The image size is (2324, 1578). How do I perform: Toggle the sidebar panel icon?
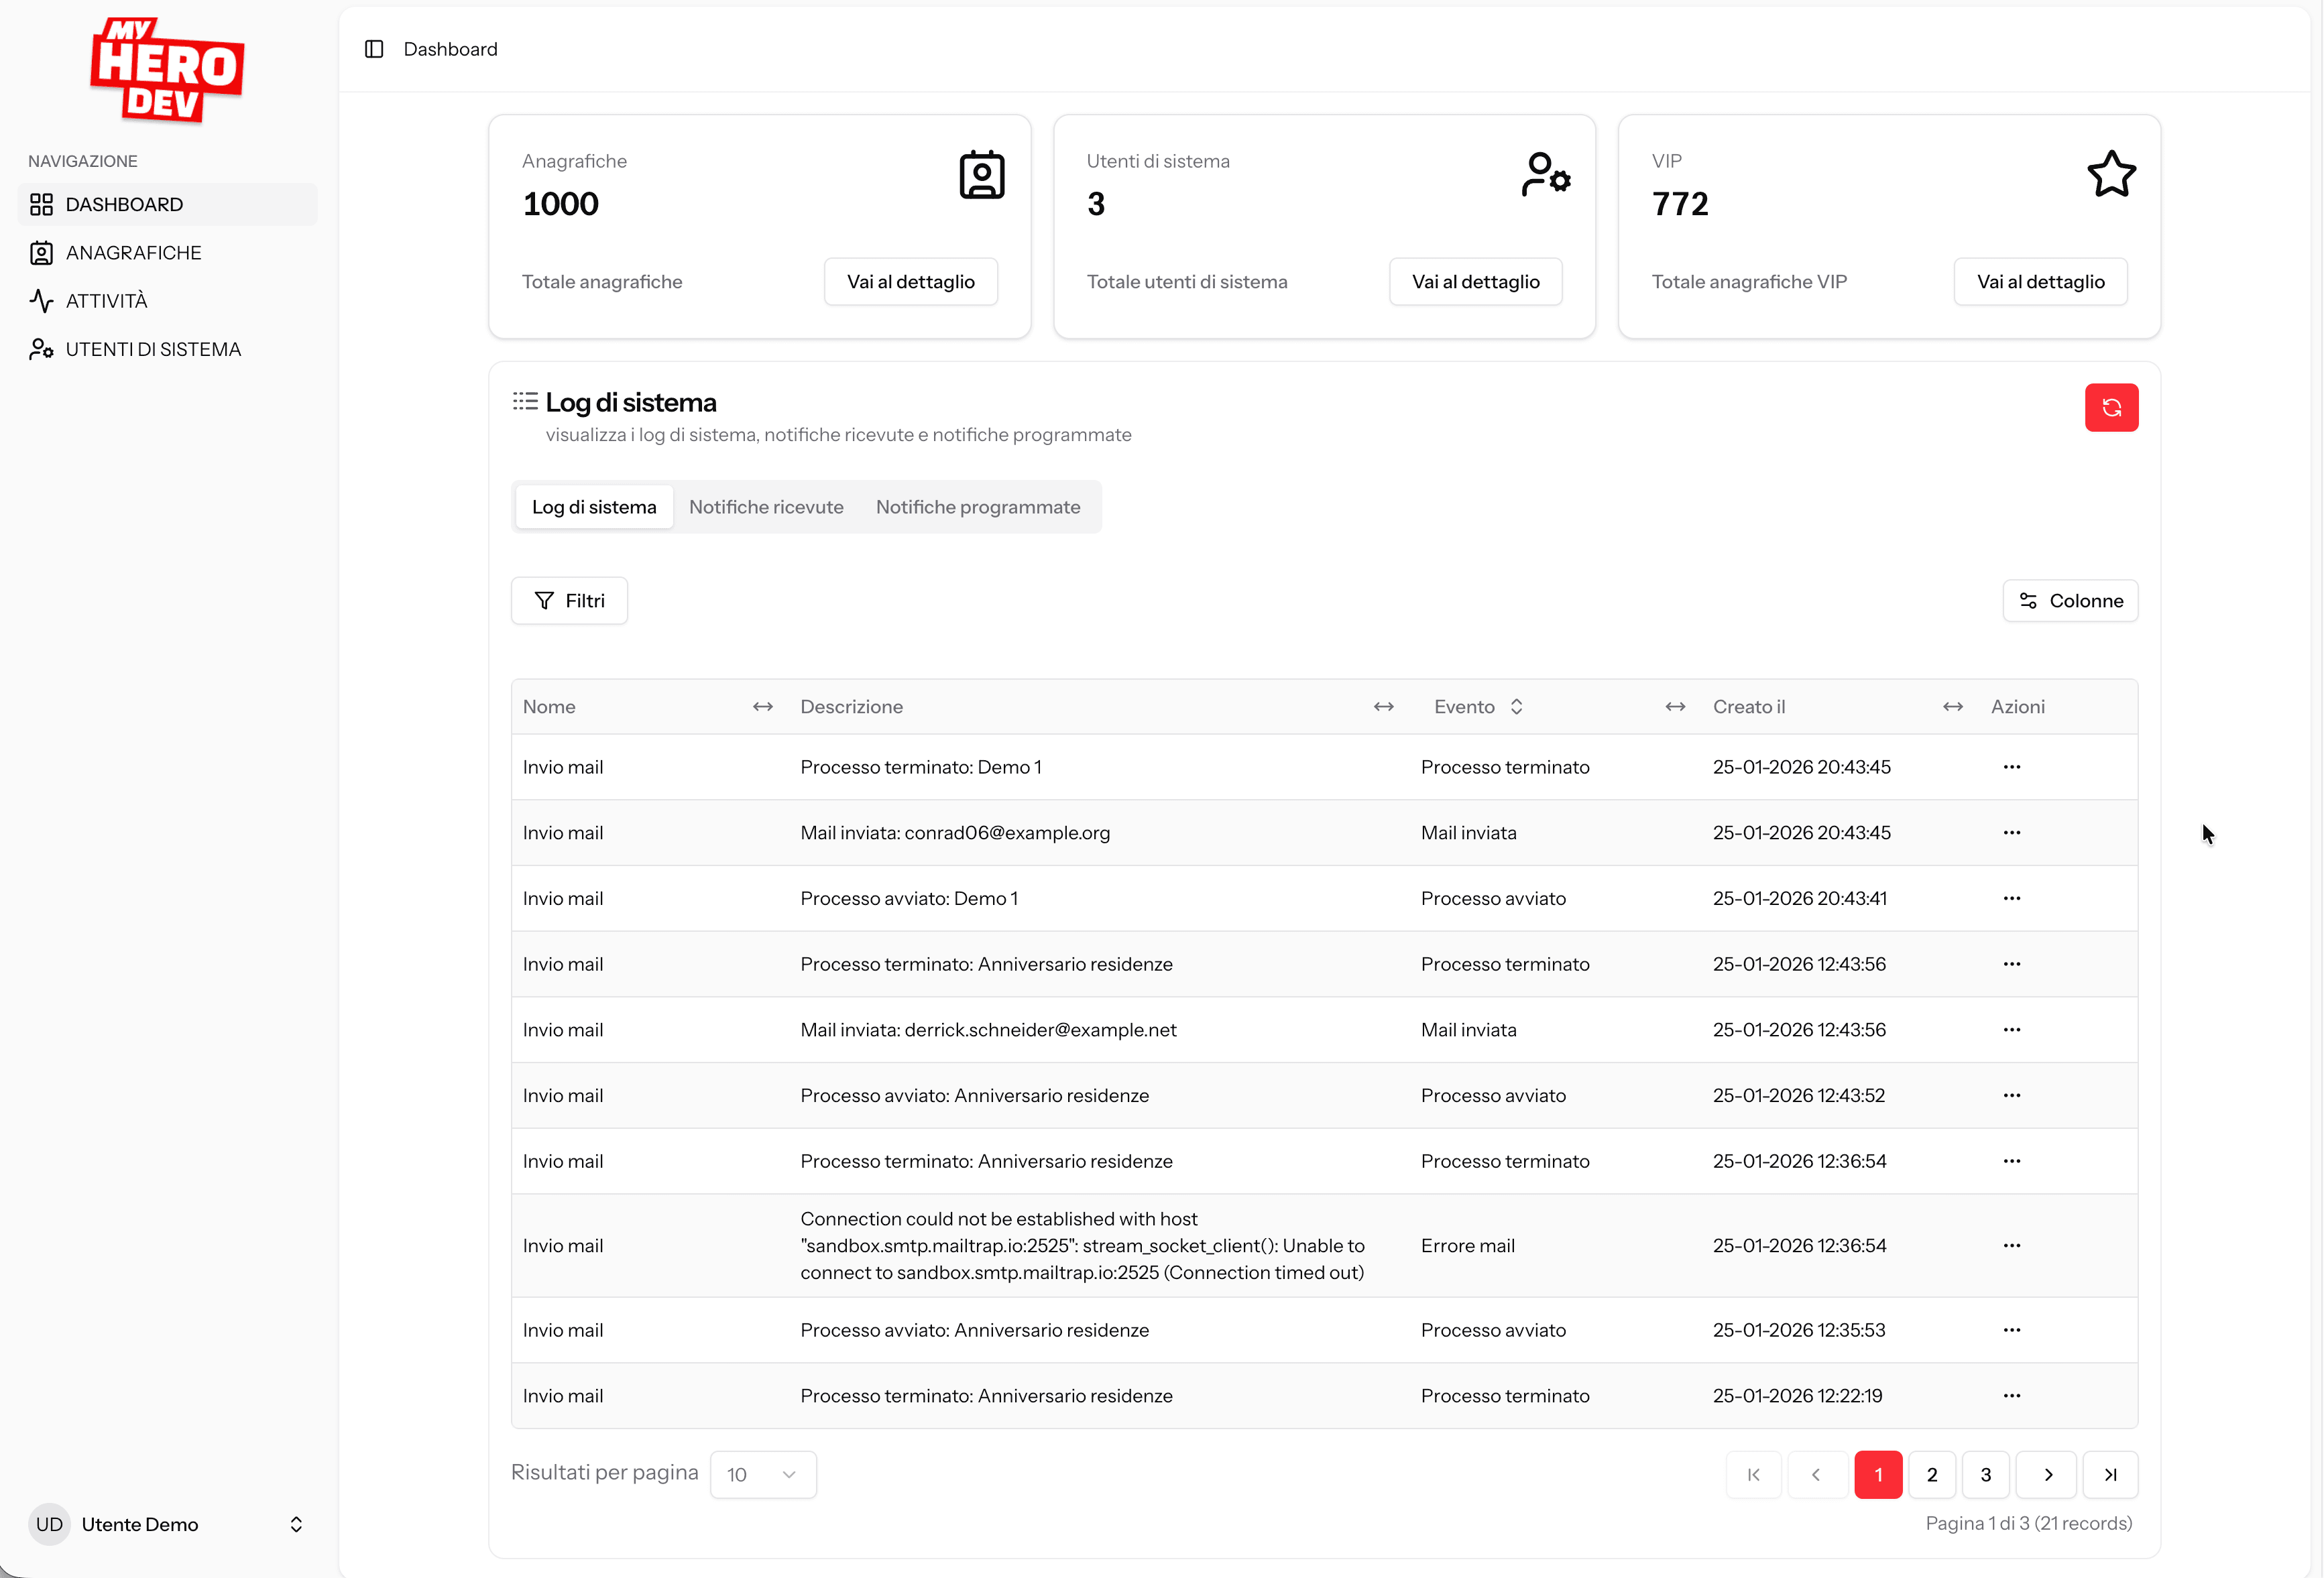374,49
